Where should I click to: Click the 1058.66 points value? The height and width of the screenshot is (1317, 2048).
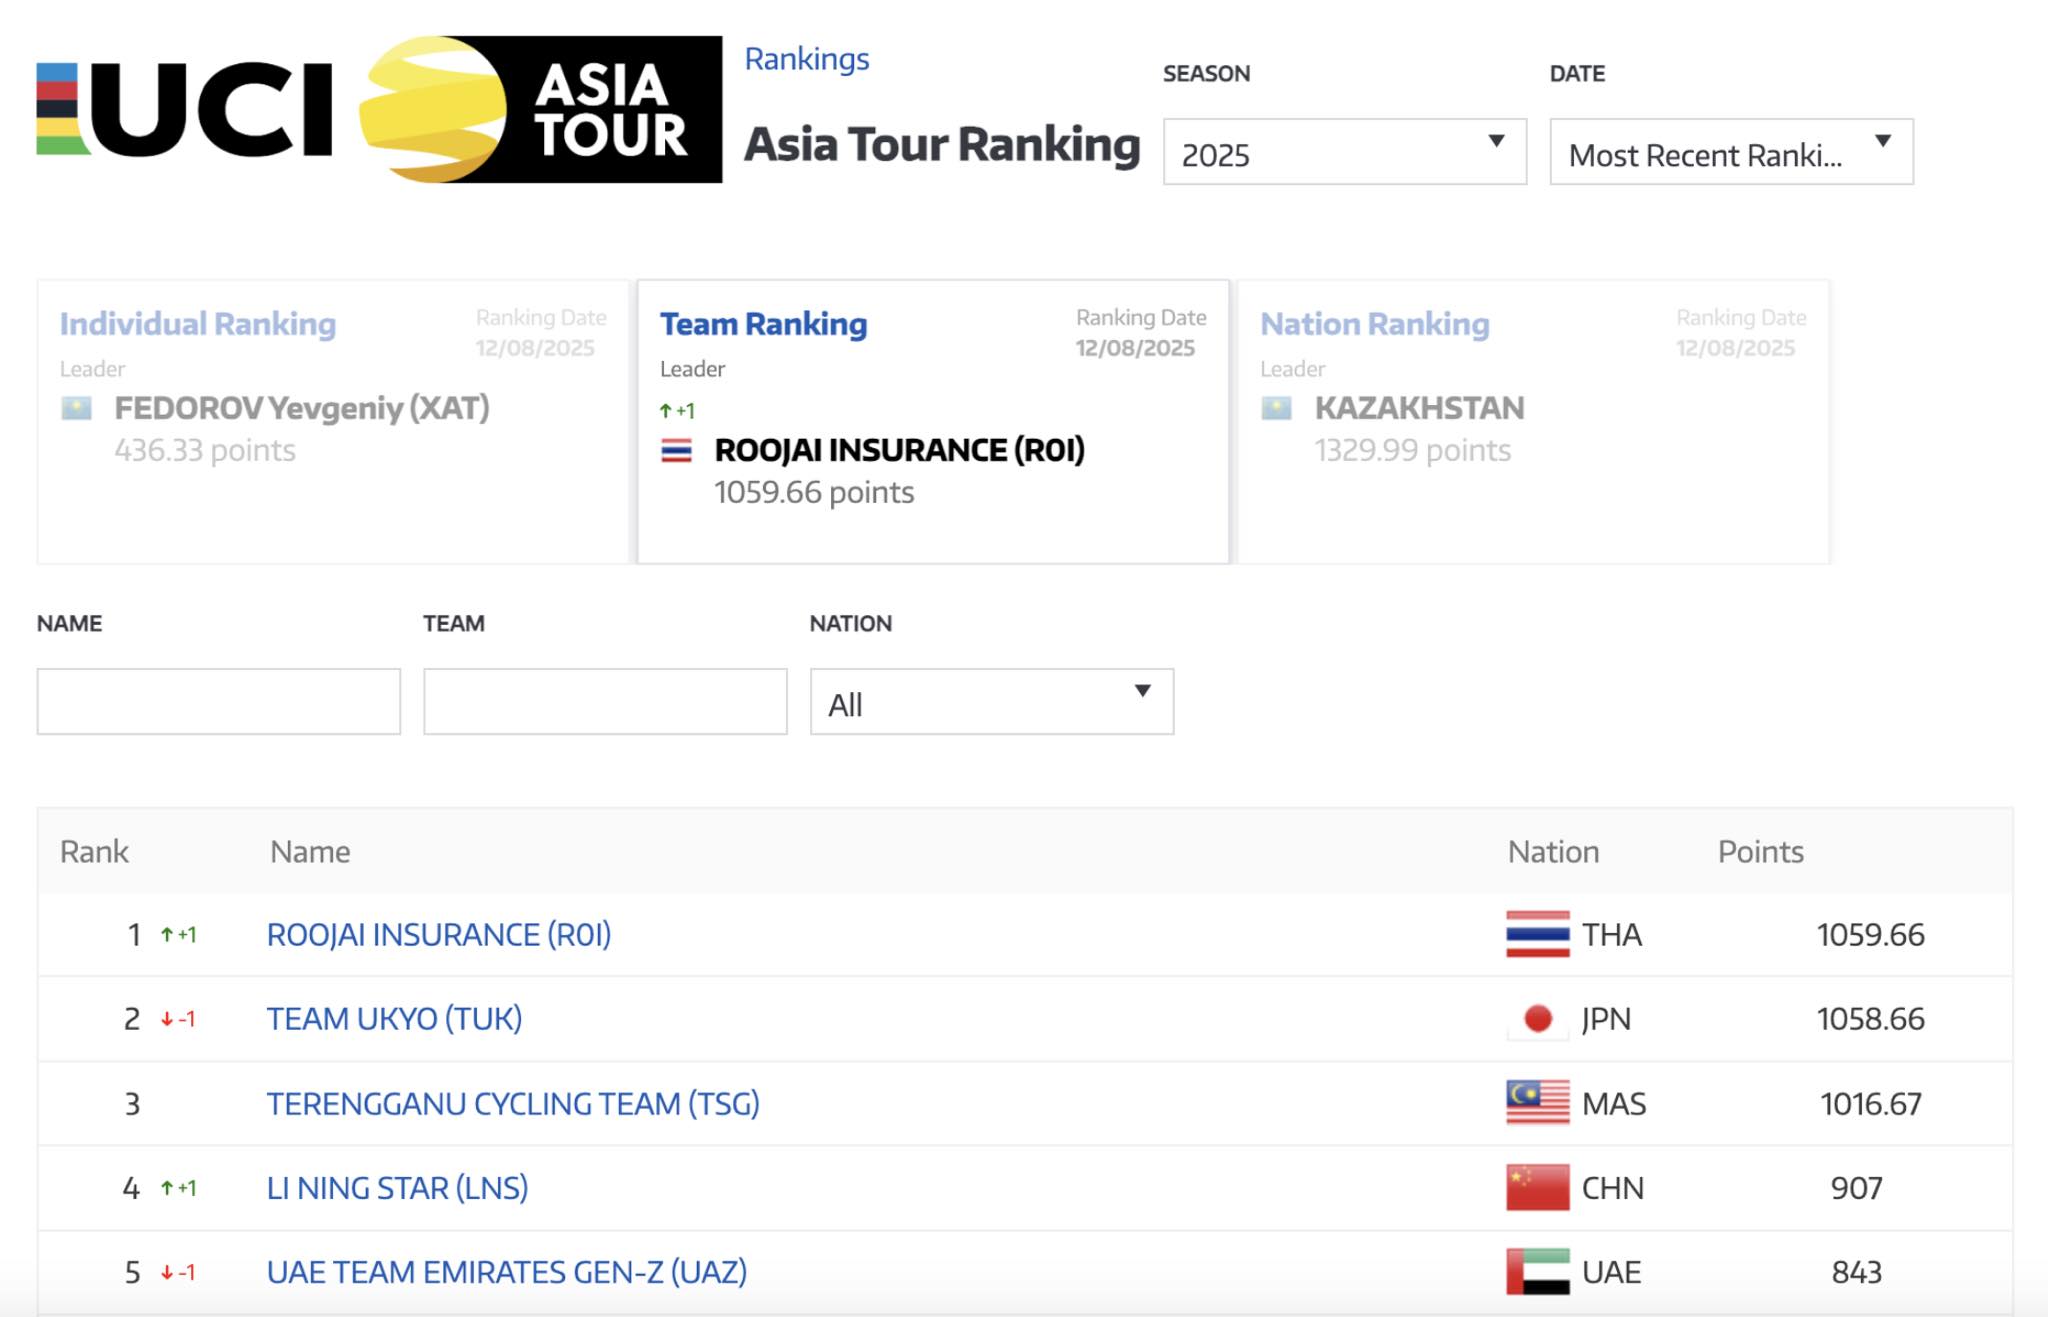tap(1870, 1018)
